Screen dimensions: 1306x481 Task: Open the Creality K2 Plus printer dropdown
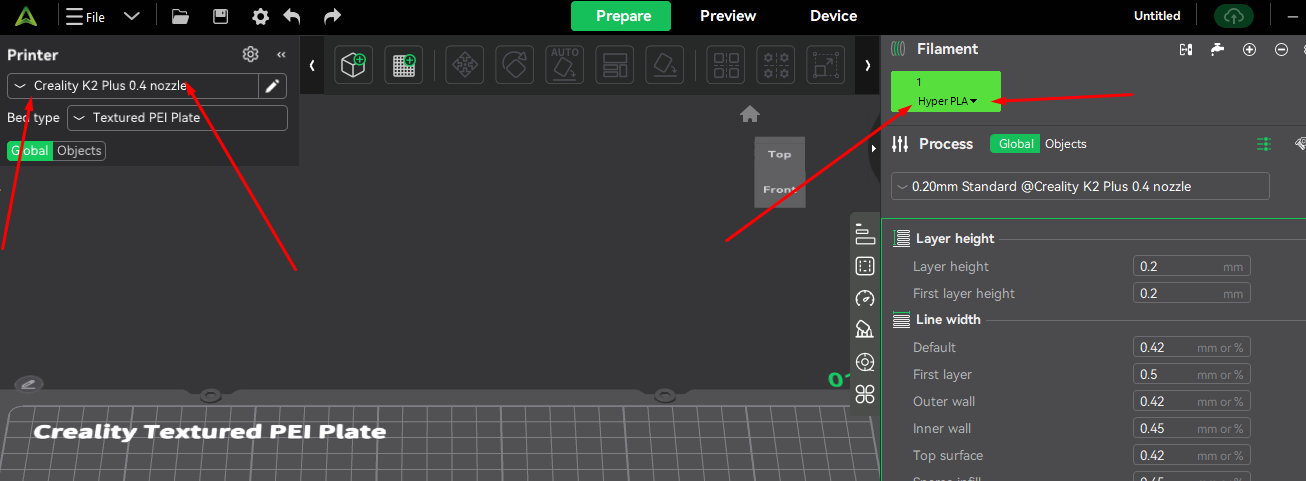[133, 86]
